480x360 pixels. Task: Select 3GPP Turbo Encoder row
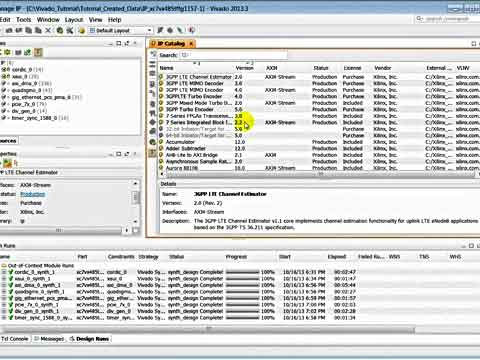tap(189, 109)
